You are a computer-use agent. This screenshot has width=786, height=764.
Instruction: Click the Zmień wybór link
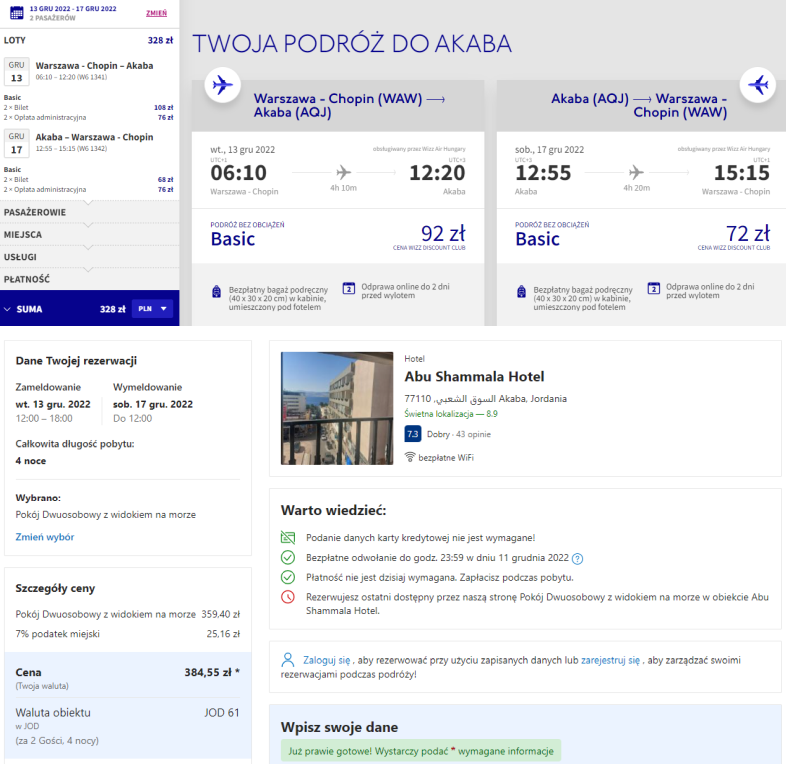tap(45, 537)
